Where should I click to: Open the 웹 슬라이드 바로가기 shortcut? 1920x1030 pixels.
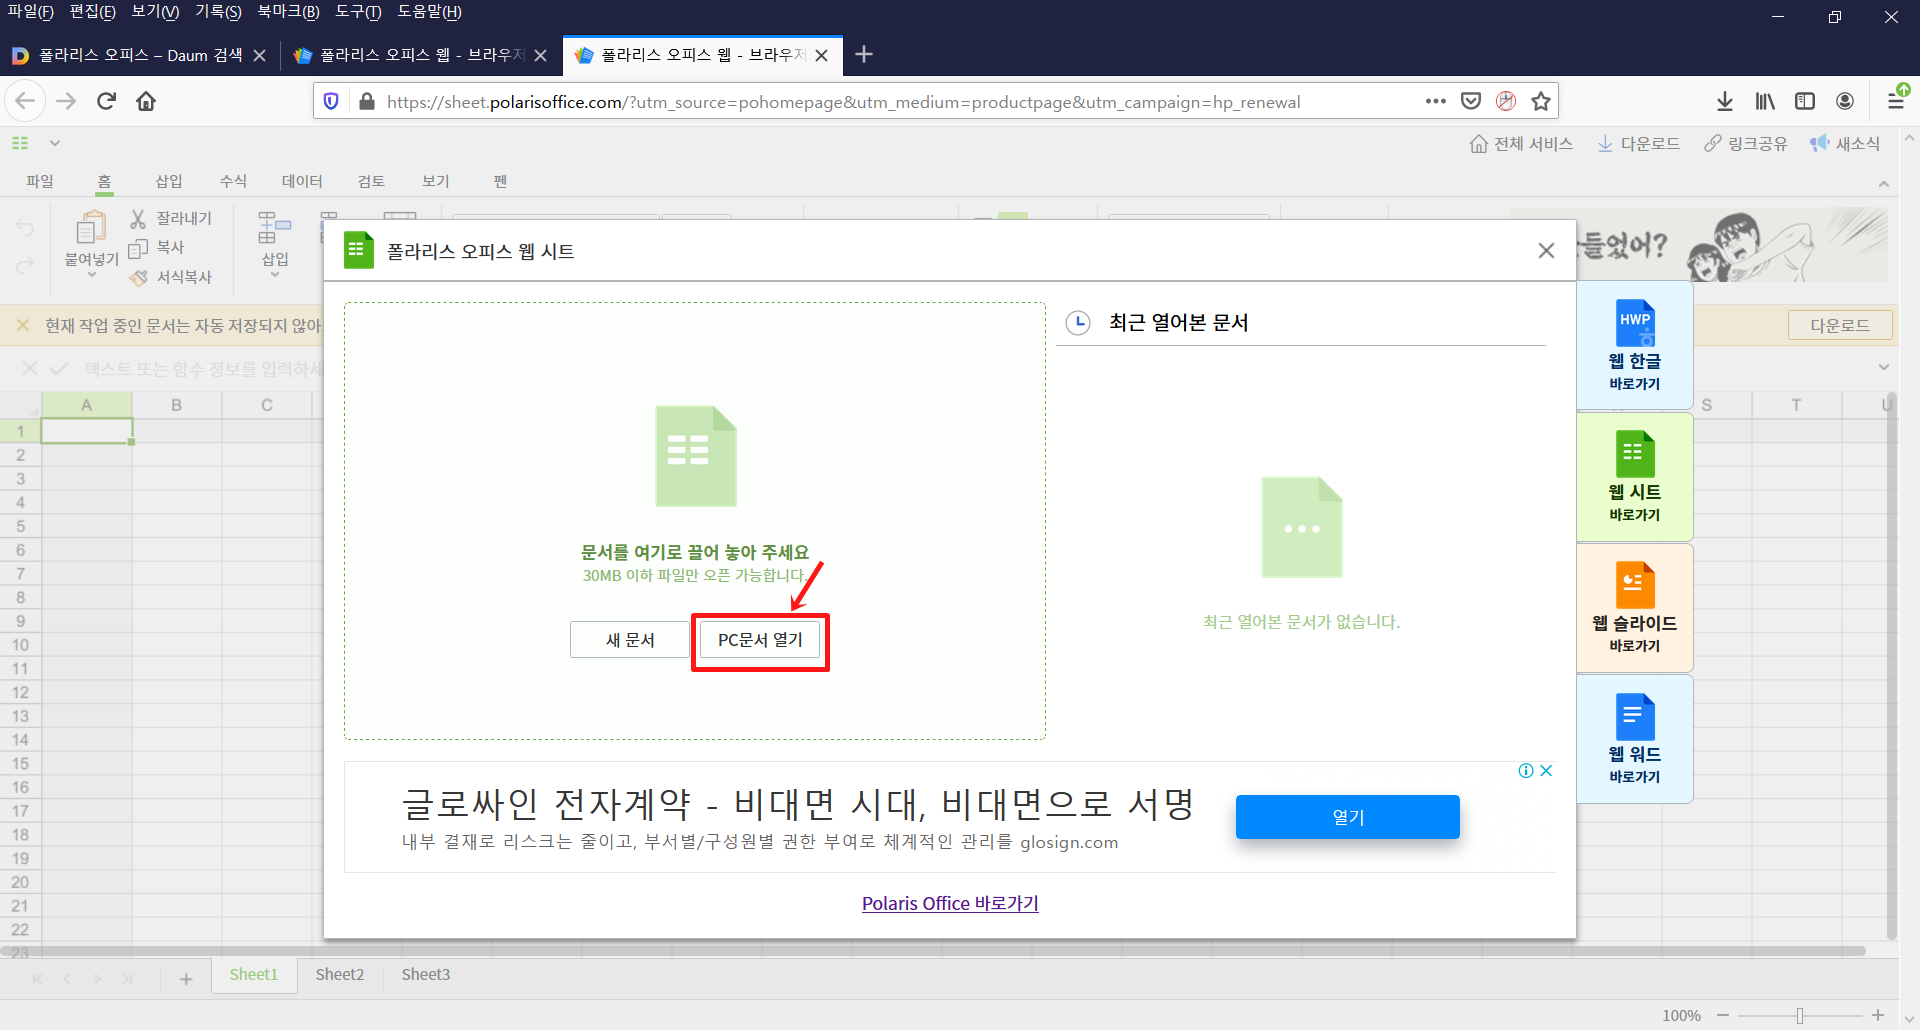[x=1634, y=608]
